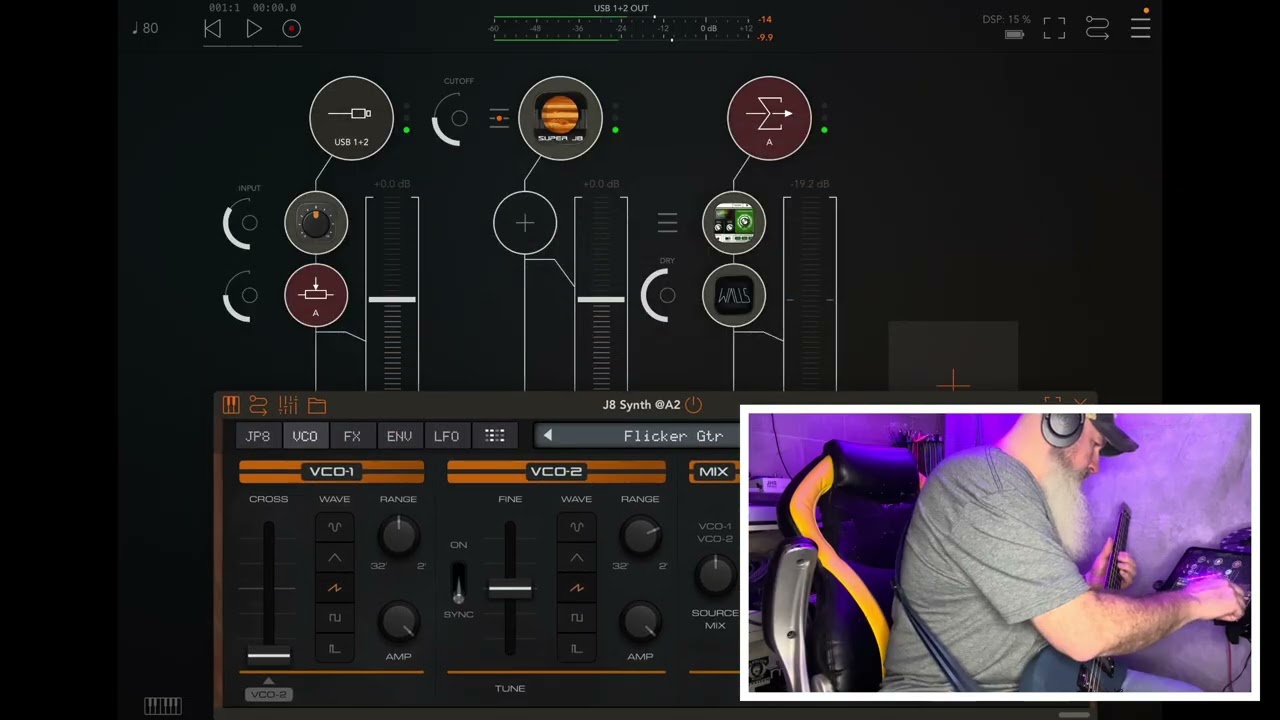Viewport: 1280px width, 720px height.
Task: Open the main hamburger menu
Action: (x=1140, y=28)
